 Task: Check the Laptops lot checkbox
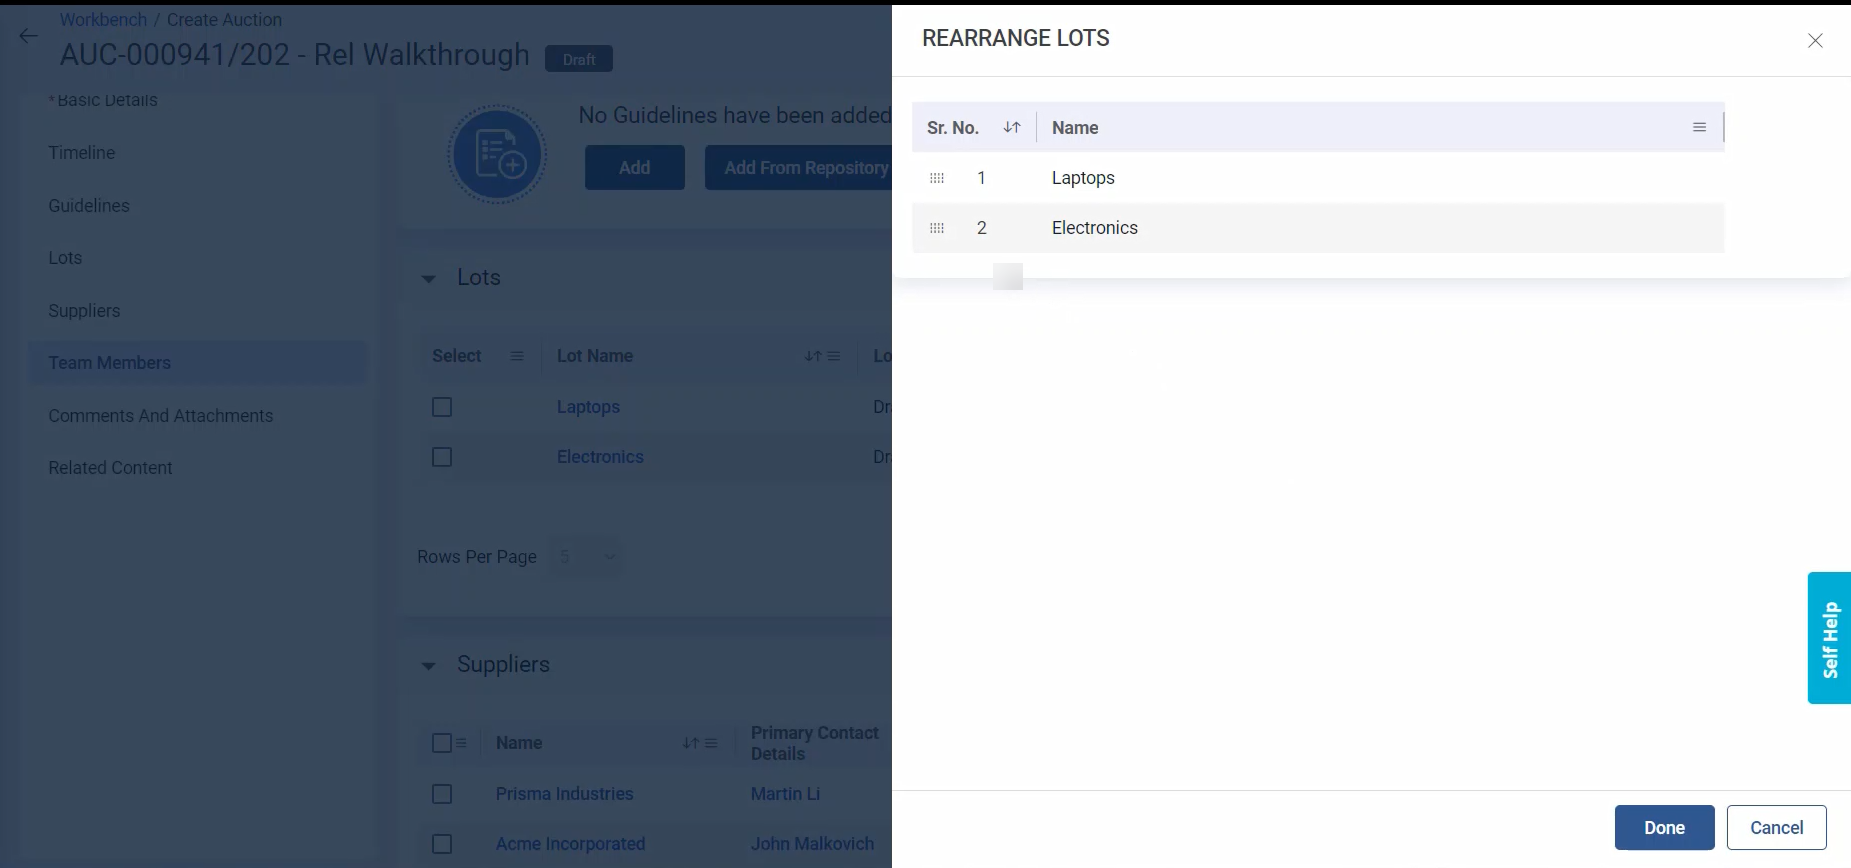442,407
